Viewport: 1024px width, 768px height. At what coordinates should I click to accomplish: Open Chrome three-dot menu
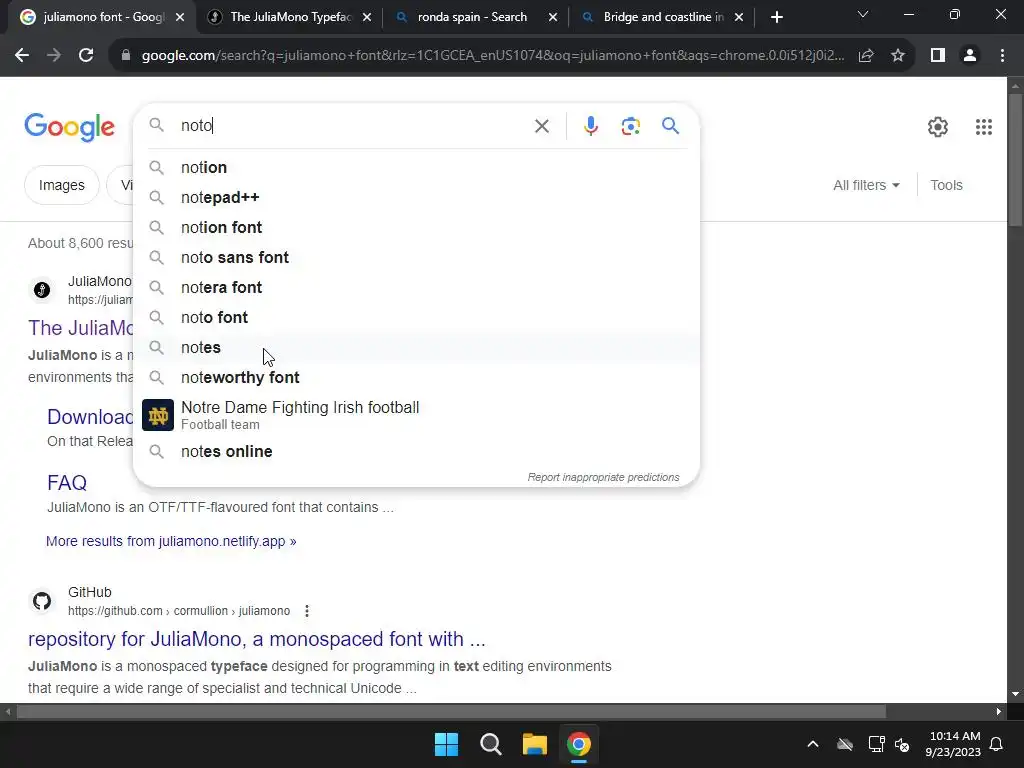coord(1002,56)
